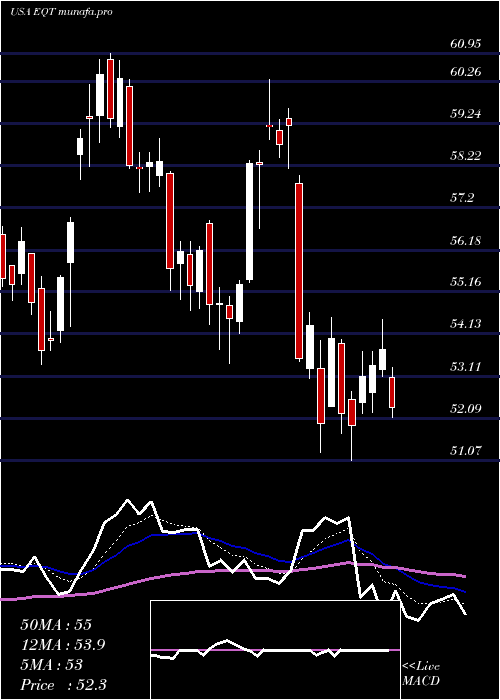Screen dimensions: 500x700
Task: Click the 57.2 price level label
Action: coord(462,198)
